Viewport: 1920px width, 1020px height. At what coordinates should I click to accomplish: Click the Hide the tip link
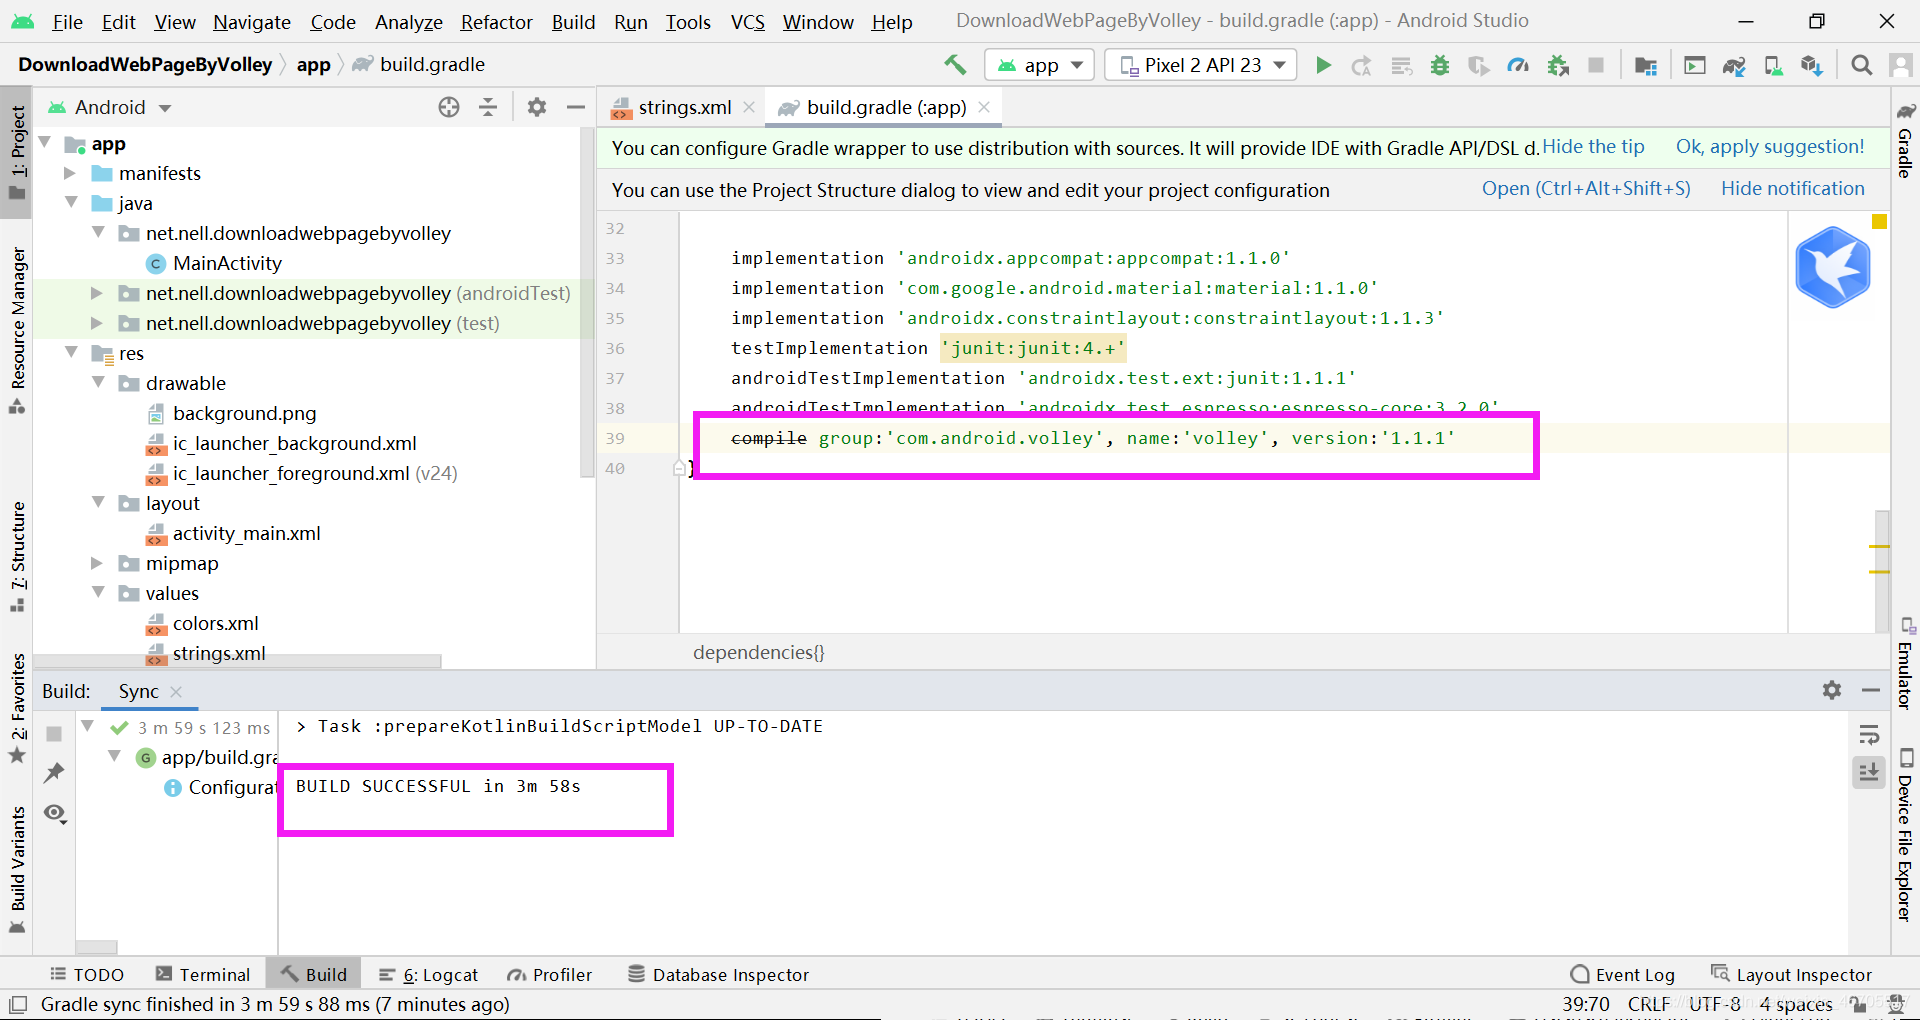coord(1593,147)
